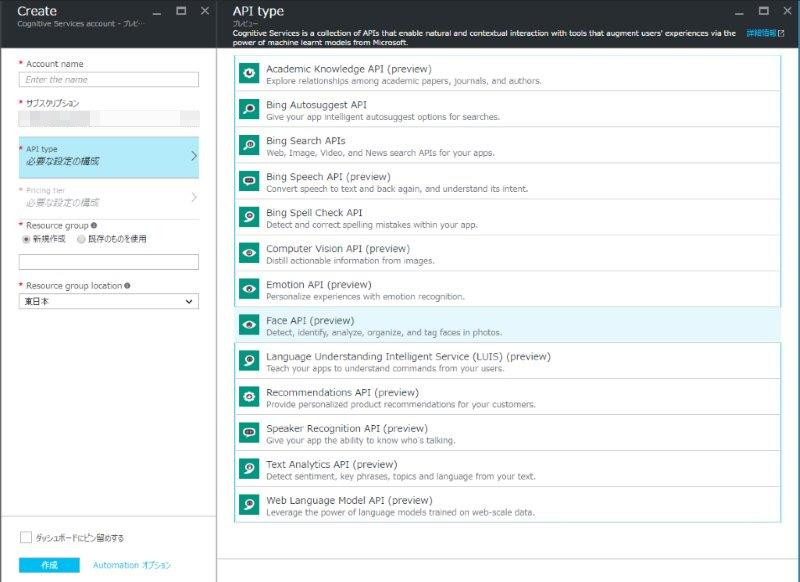Select the 新規作成 radio button
The image size is (800, 582).
click(26, 239)
